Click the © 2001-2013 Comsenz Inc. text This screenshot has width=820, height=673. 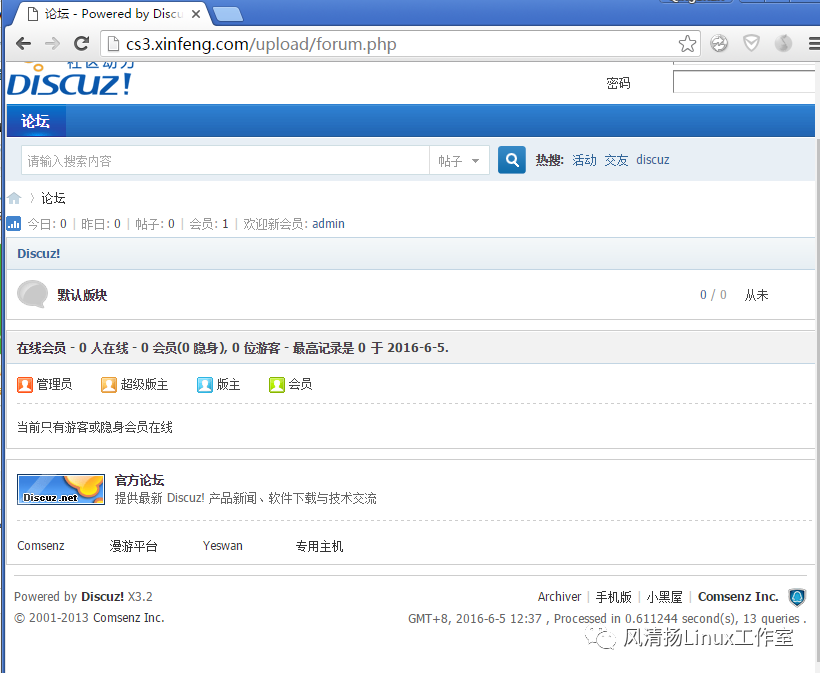pyautogui.click(x=89, y=618)
